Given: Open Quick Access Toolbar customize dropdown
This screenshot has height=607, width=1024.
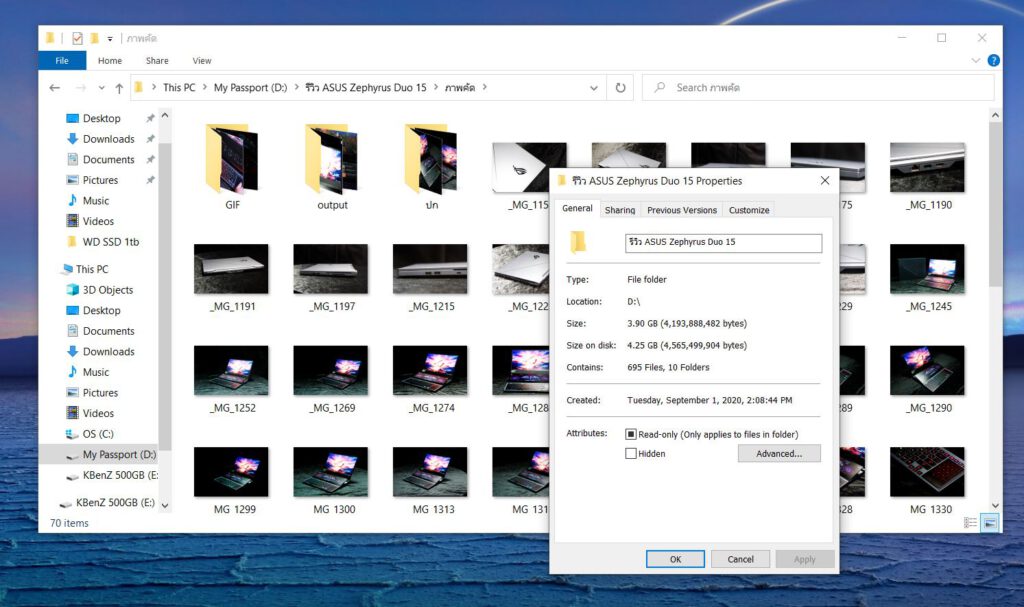Looking at the screenshot, I should tap(110, 39).
